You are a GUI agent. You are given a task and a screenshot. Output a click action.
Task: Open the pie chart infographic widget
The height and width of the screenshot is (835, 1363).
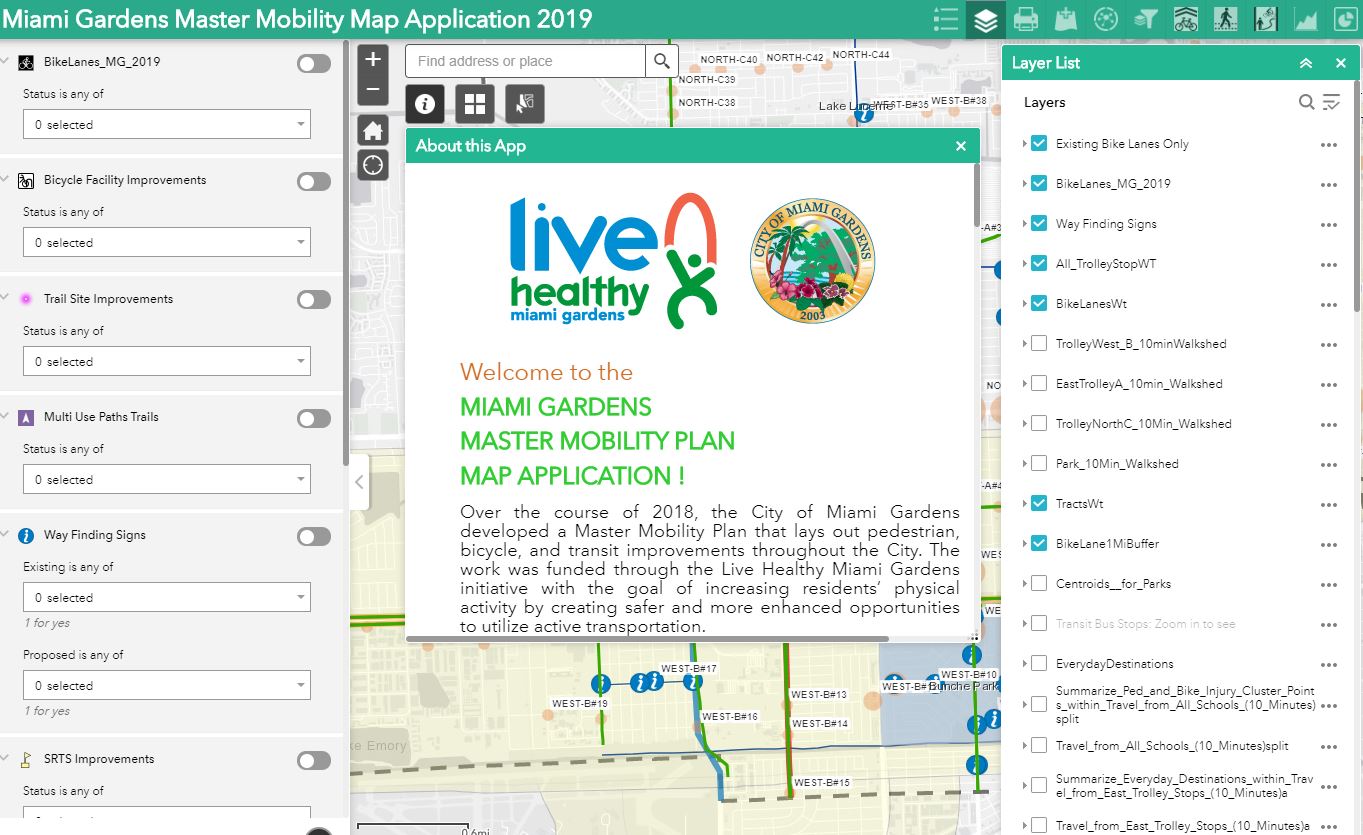[1344, 19]
